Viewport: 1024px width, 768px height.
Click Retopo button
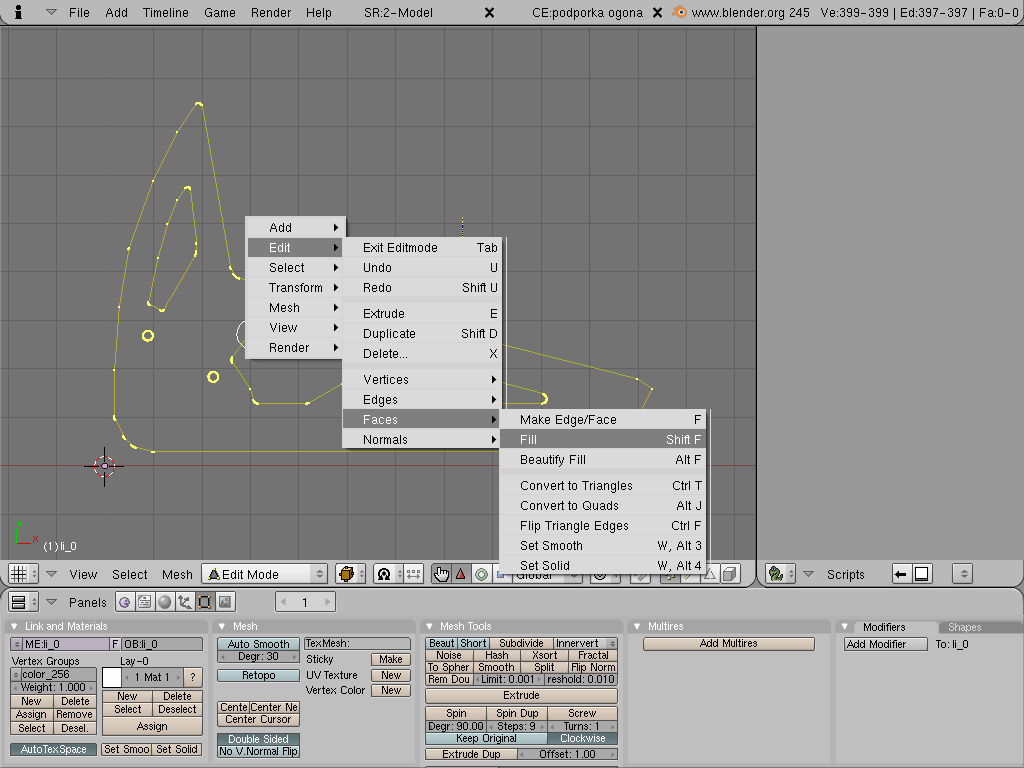(258, 675)
